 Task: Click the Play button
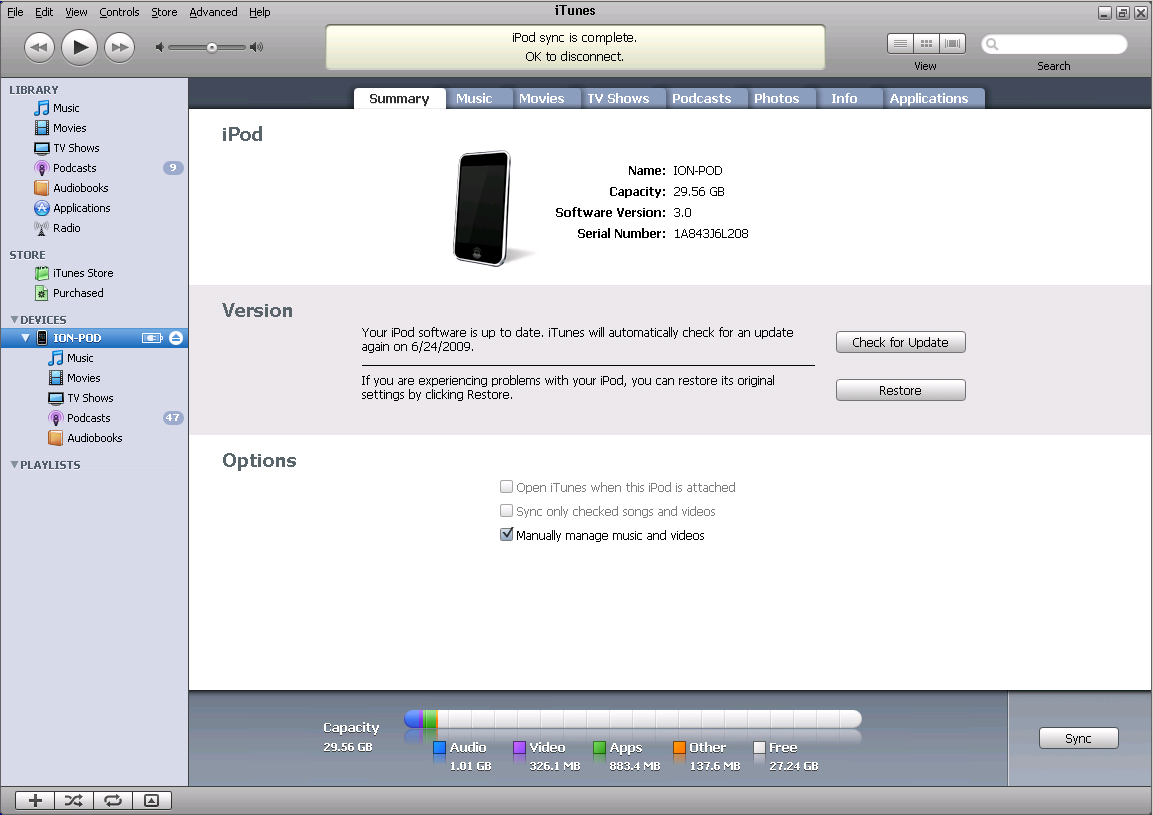click(x=79, y=48)
